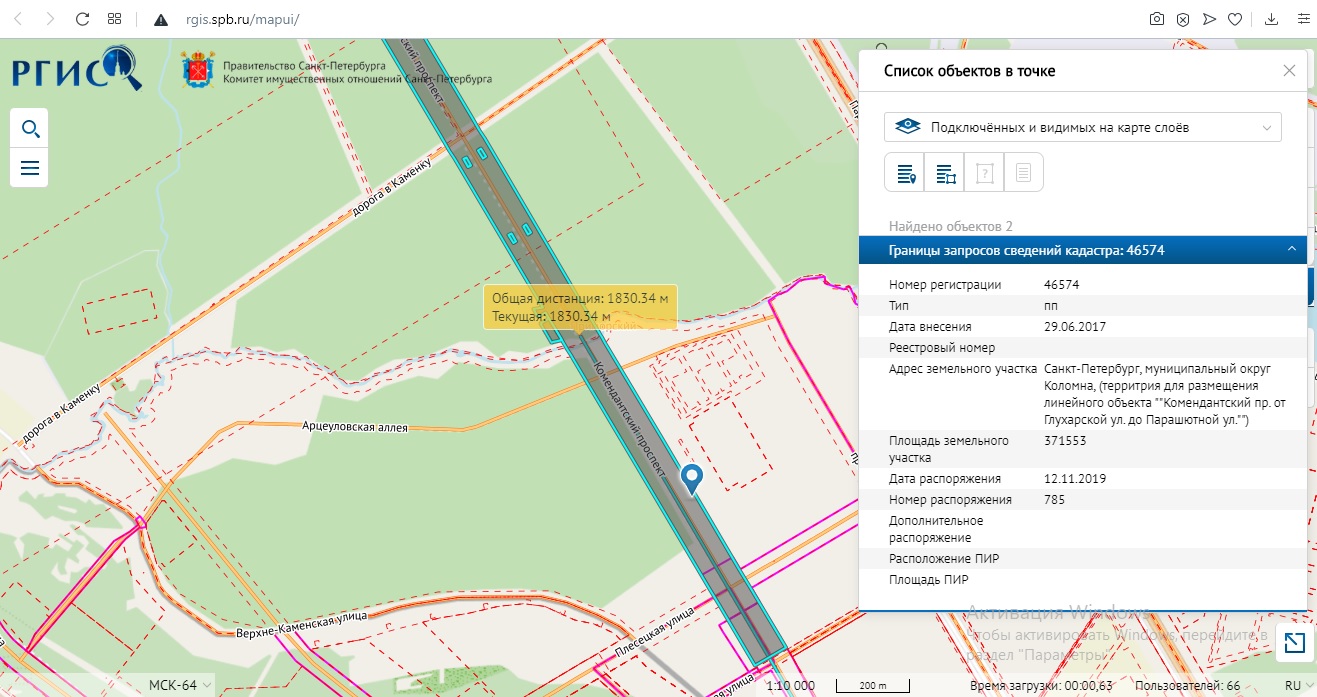This screenshot has width=1317, height=697.
Task: Open the layers filter dropdown in panel
Action: coord(1082,127)
